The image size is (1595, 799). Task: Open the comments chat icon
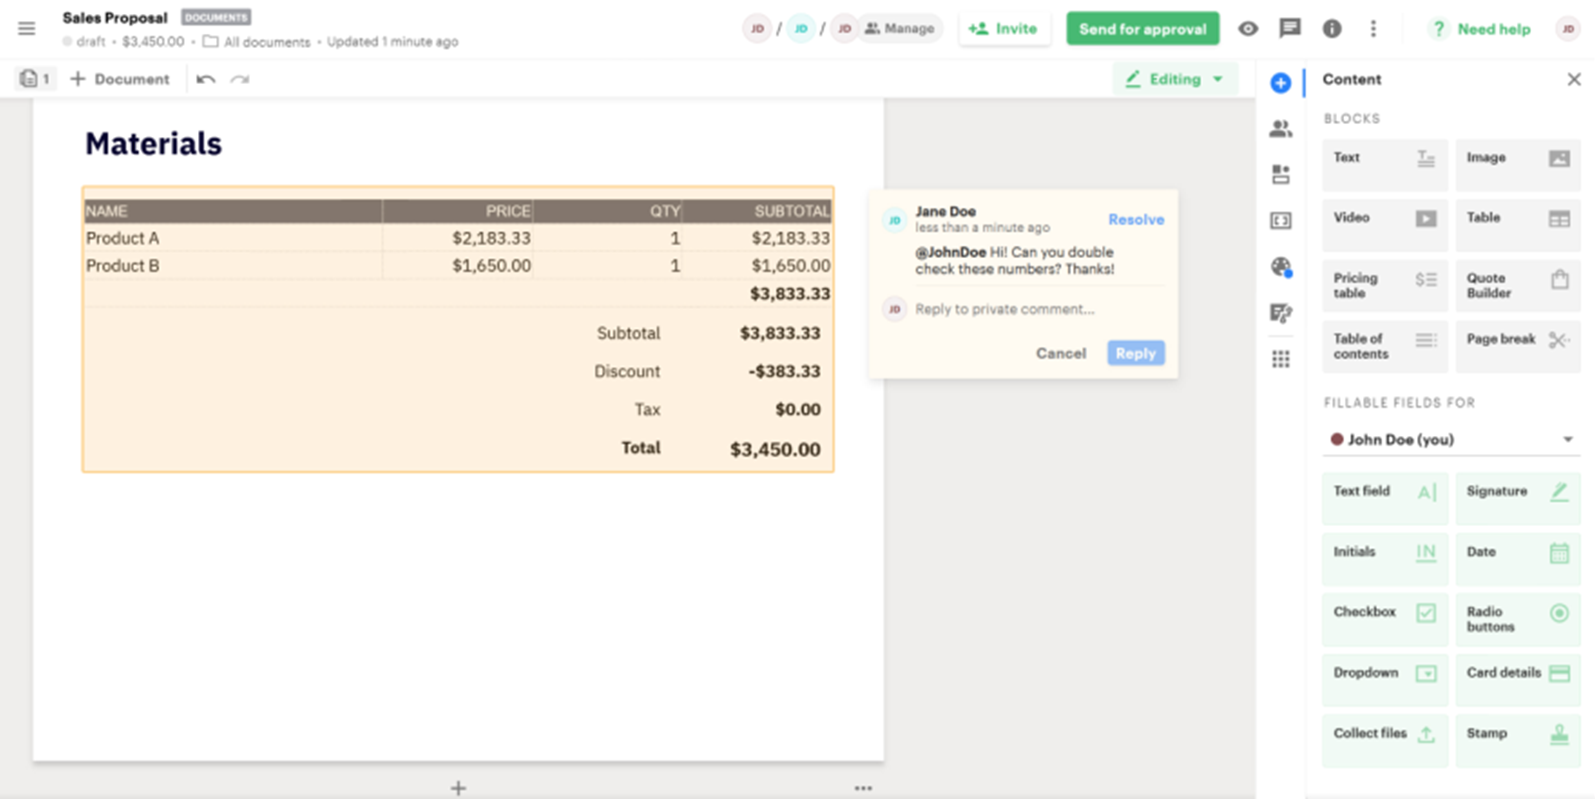(1289, 28)
